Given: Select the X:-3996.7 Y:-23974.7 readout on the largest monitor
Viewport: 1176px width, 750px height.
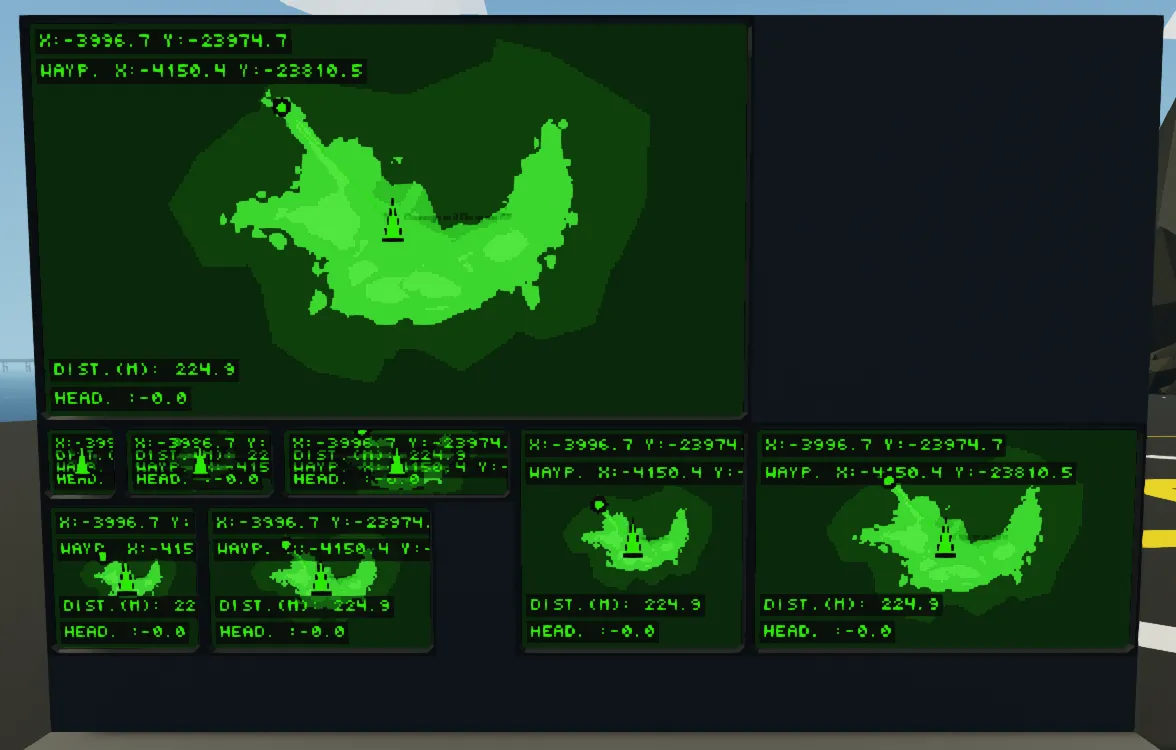Looking at the screenshot, I should click(164, 41).
